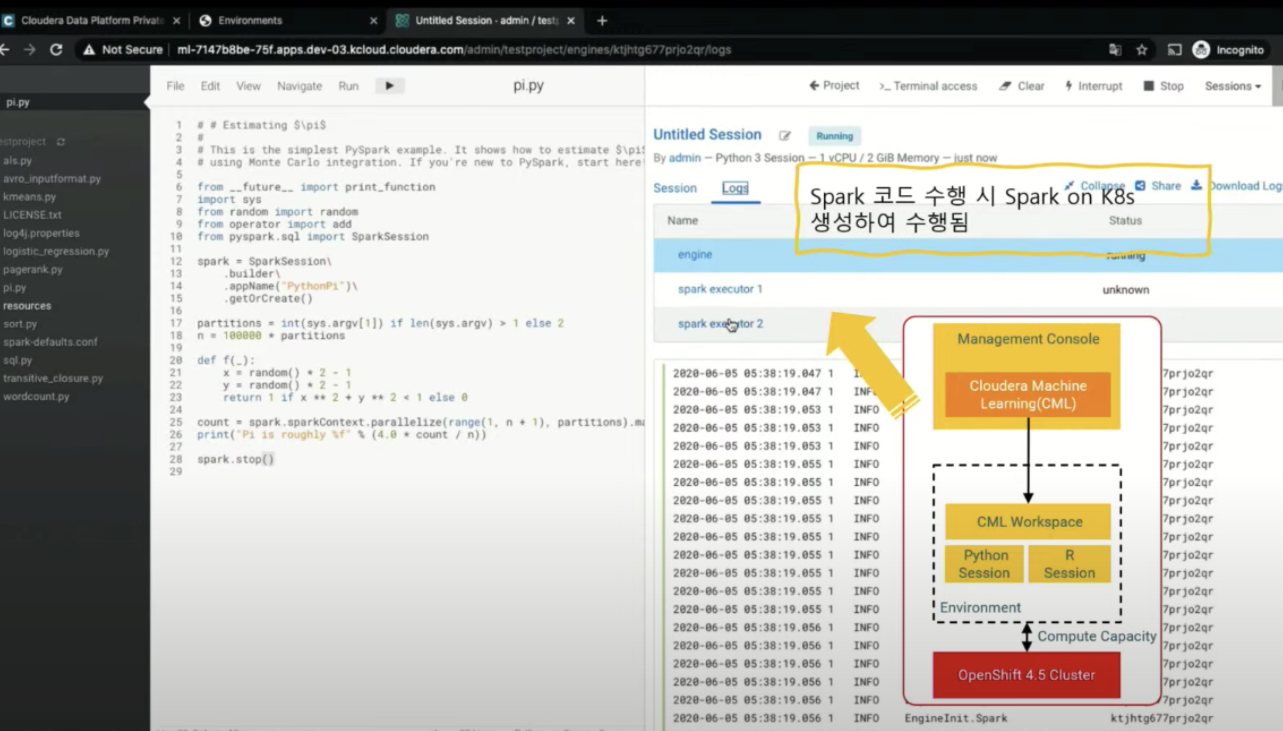
Task: Open sort.py file
Action: point(20,324)
